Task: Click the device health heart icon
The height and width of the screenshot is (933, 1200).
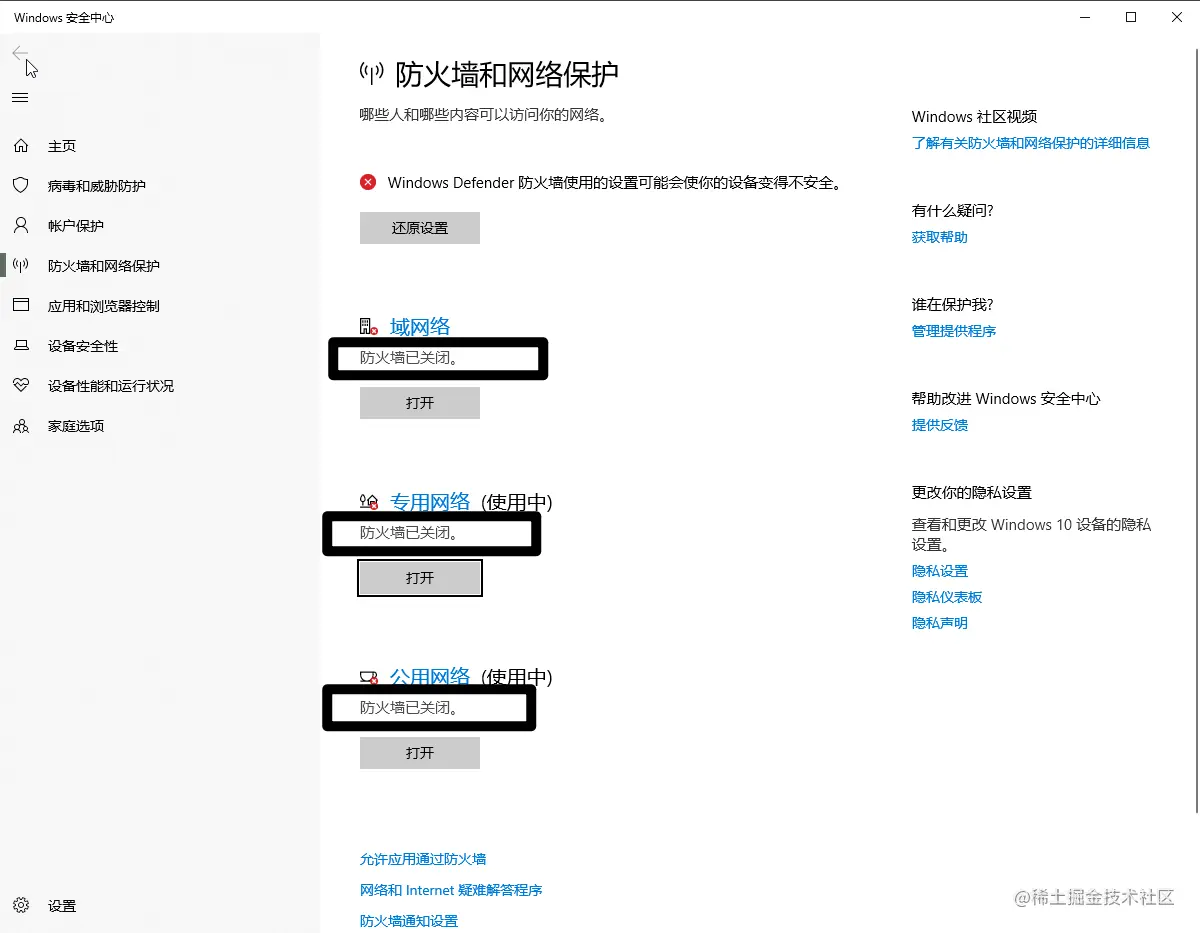Action: [x=21, y=386]
